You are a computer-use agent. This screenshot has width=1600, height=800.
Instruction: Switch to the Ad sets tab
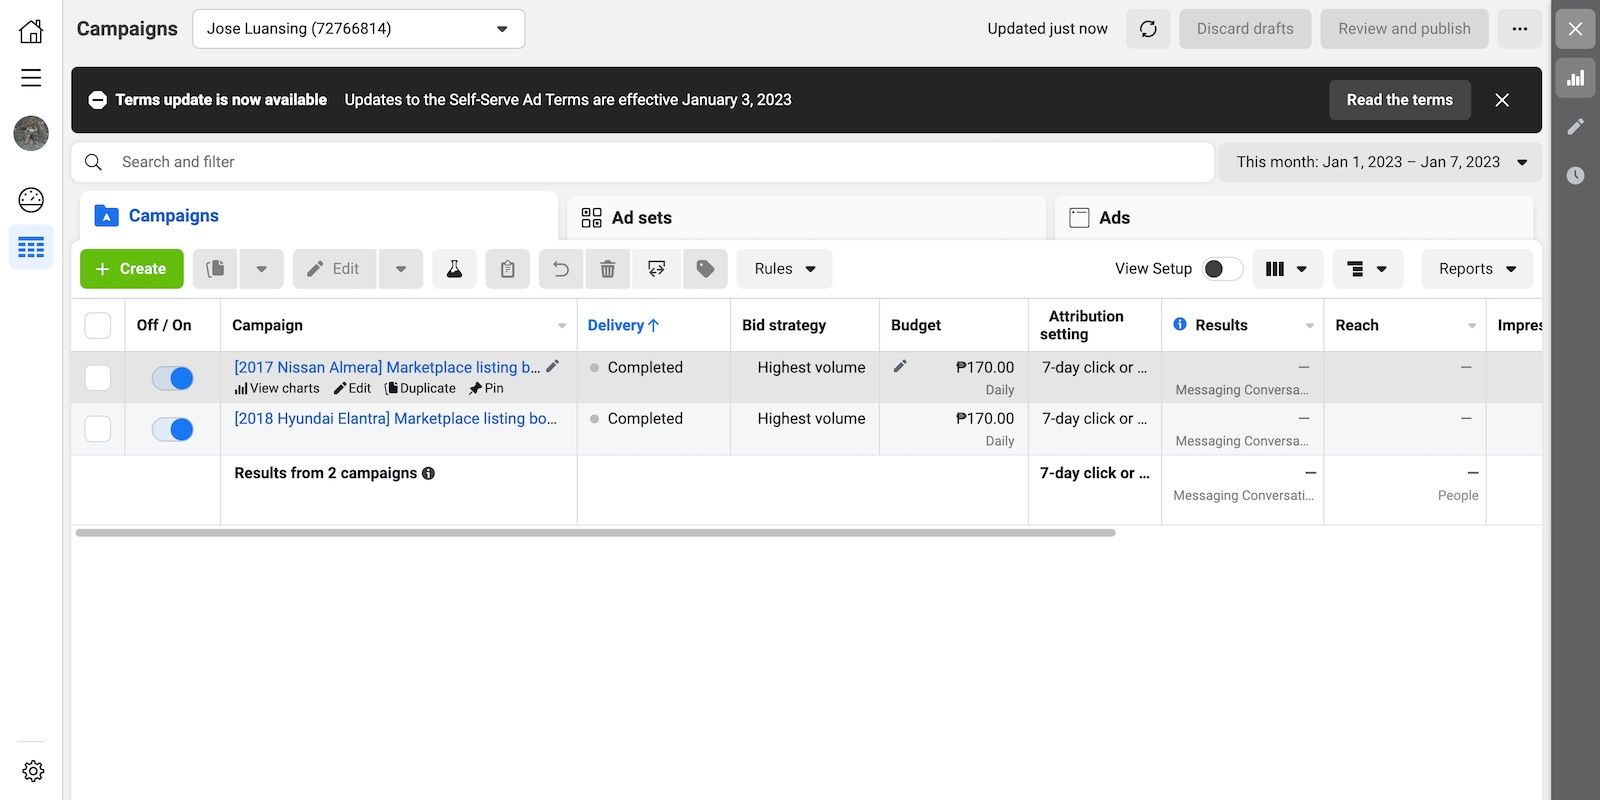point(640,218)
